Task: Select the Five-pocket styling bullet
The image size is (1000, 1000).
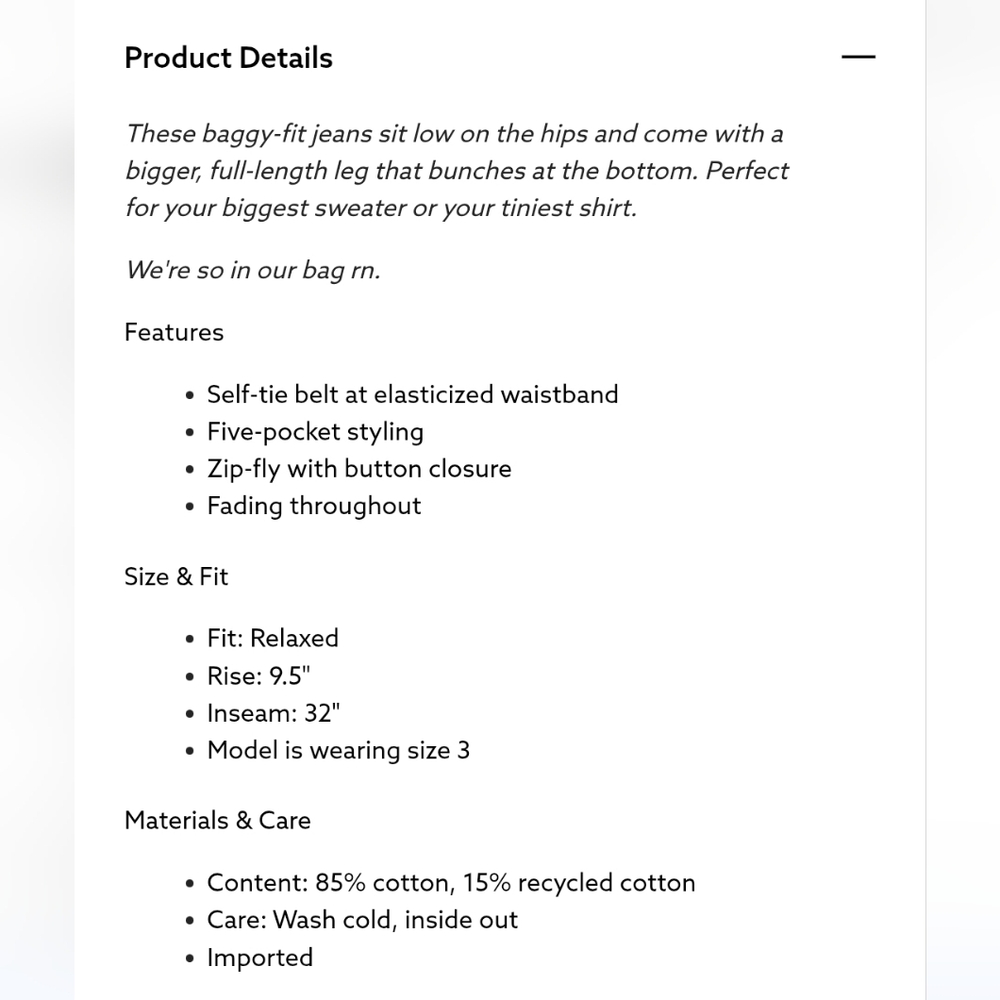Action: click(315, 432)
